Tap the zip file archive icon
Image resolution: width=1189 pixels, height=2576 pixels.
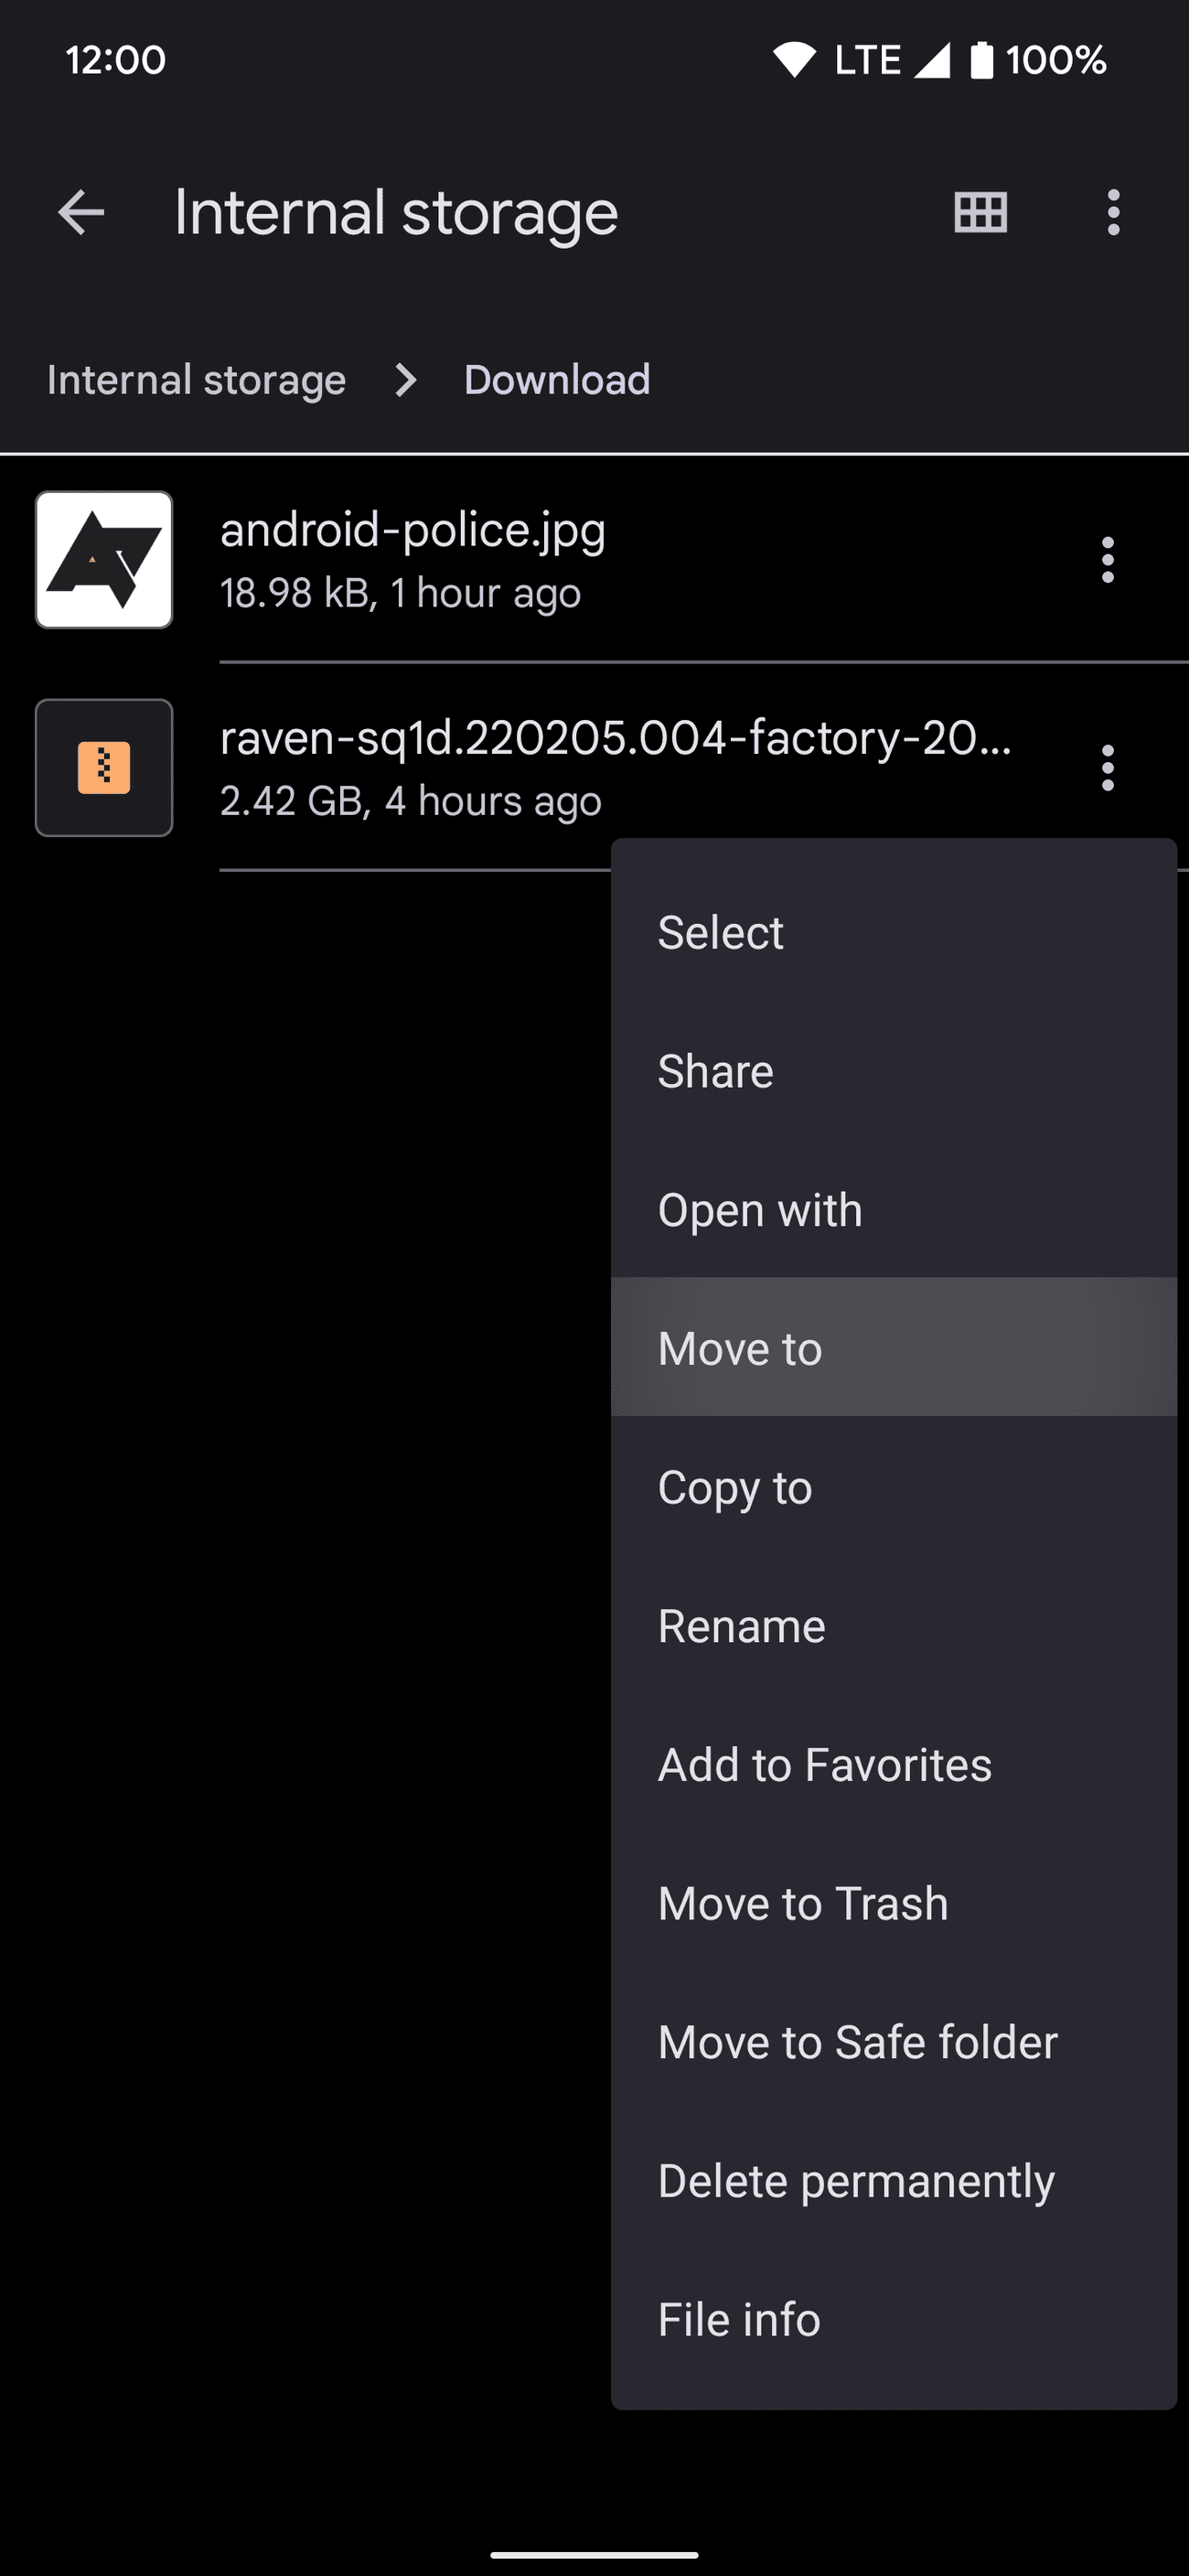click(x=104, y=768)
